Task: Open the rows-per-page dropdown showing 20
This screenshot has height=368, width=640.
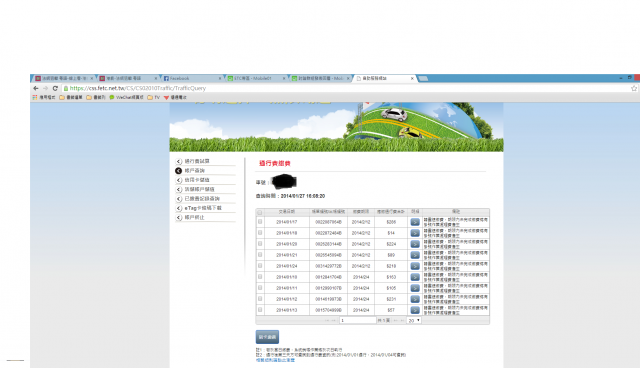Action: [x=414, y=321]
